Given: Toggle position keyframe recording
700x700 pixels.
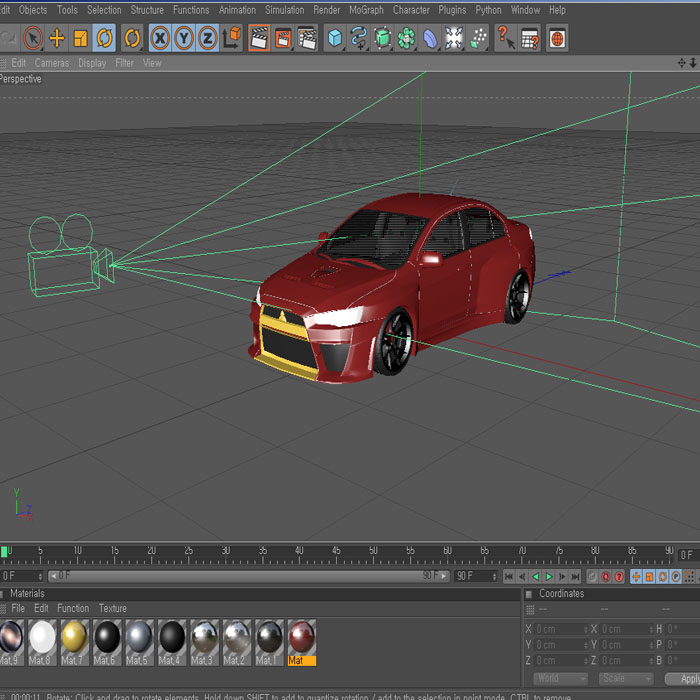Looking at the screenshot, I should (636, 576).
